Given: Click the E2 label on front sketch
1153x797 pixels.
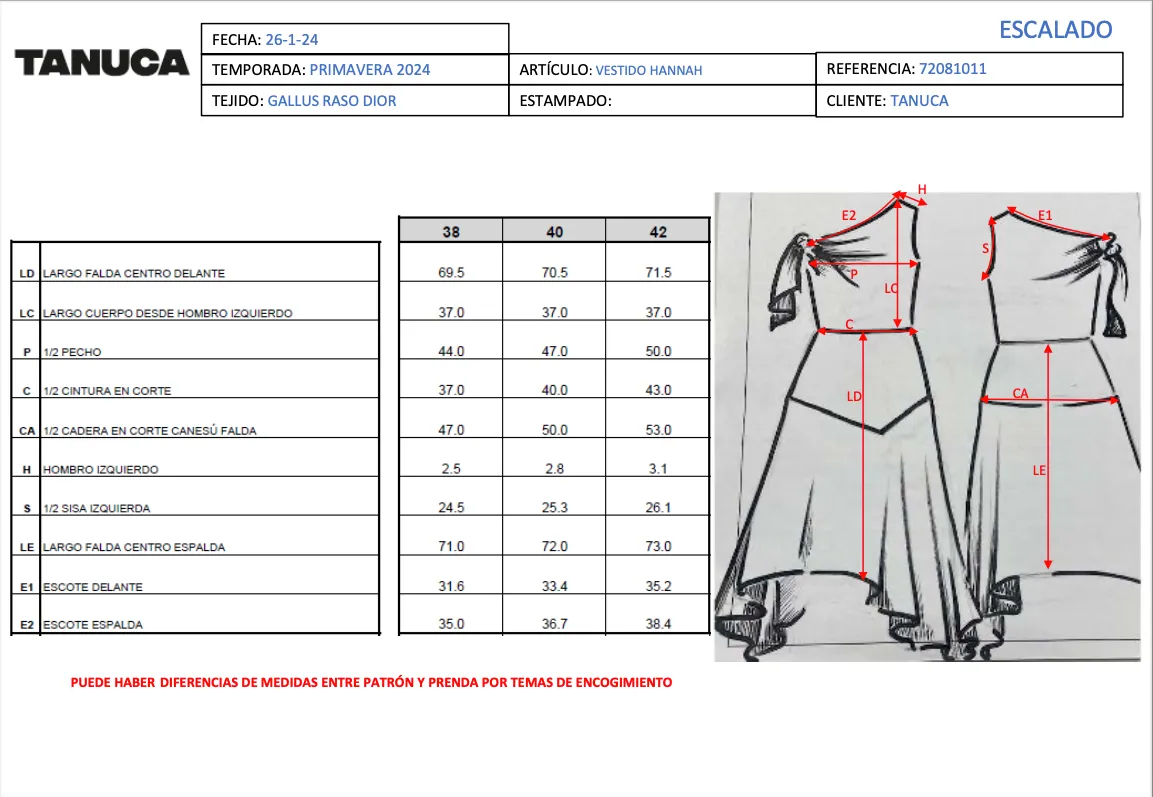Looking at the screenshot, I should pos(849,215).
